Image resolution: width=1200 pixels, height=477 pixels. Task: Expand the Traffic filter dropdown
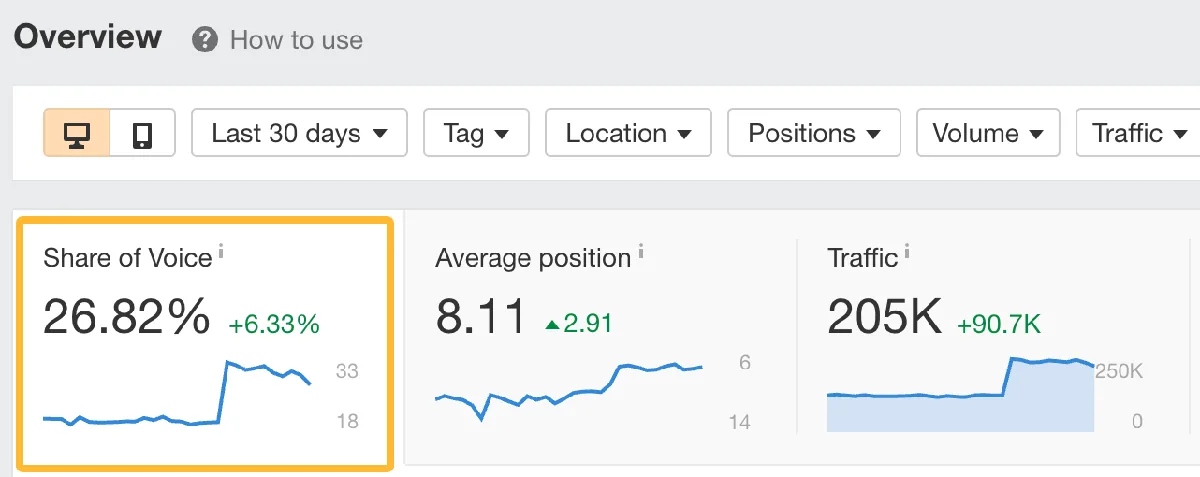(1138, 133)
